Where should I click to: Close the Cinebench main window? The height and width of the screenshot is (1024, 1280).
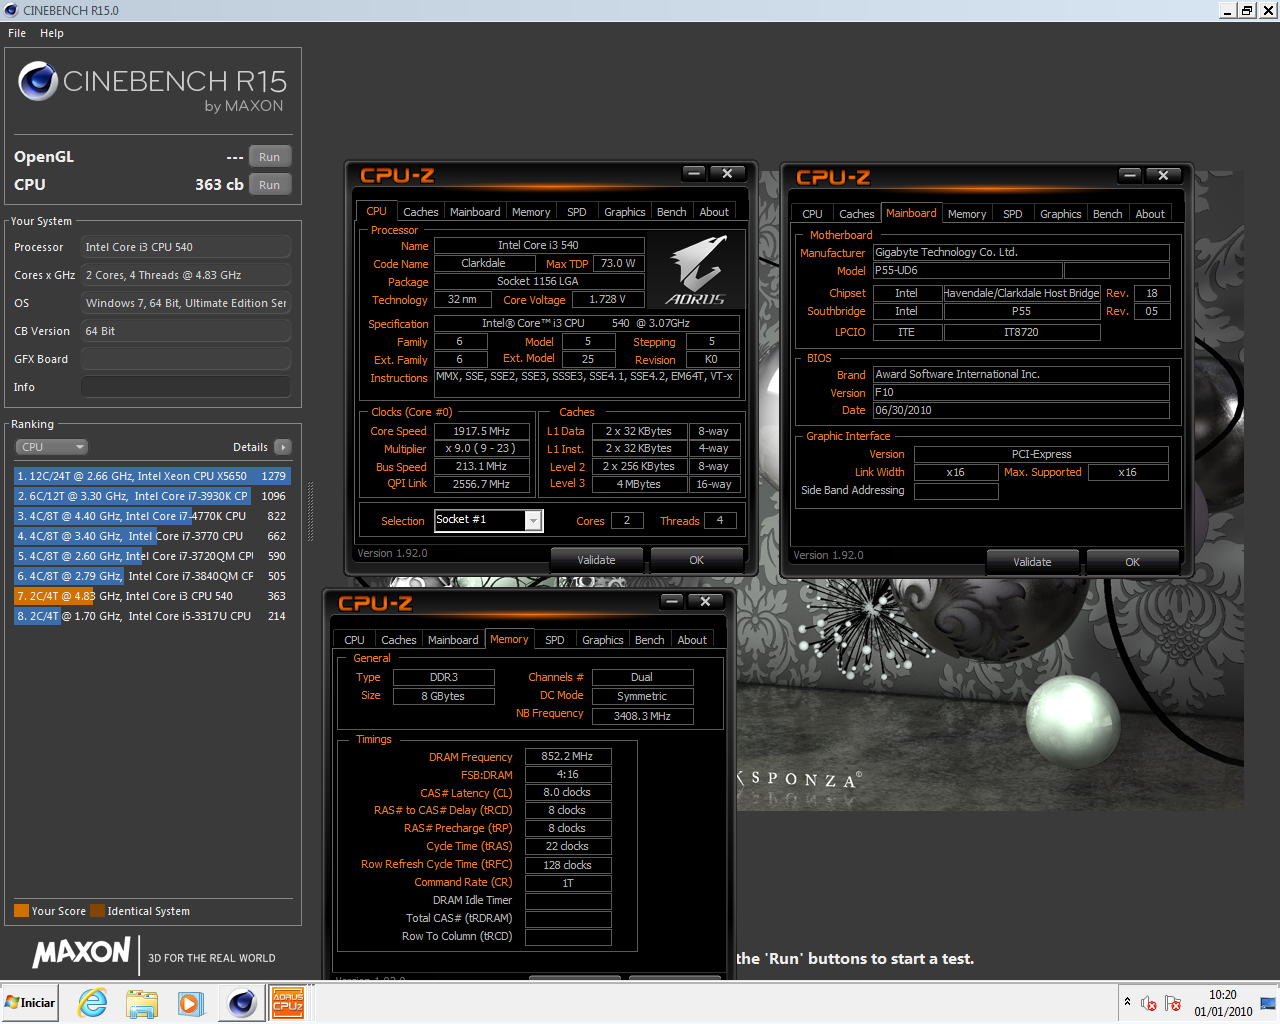[1267, 10]
